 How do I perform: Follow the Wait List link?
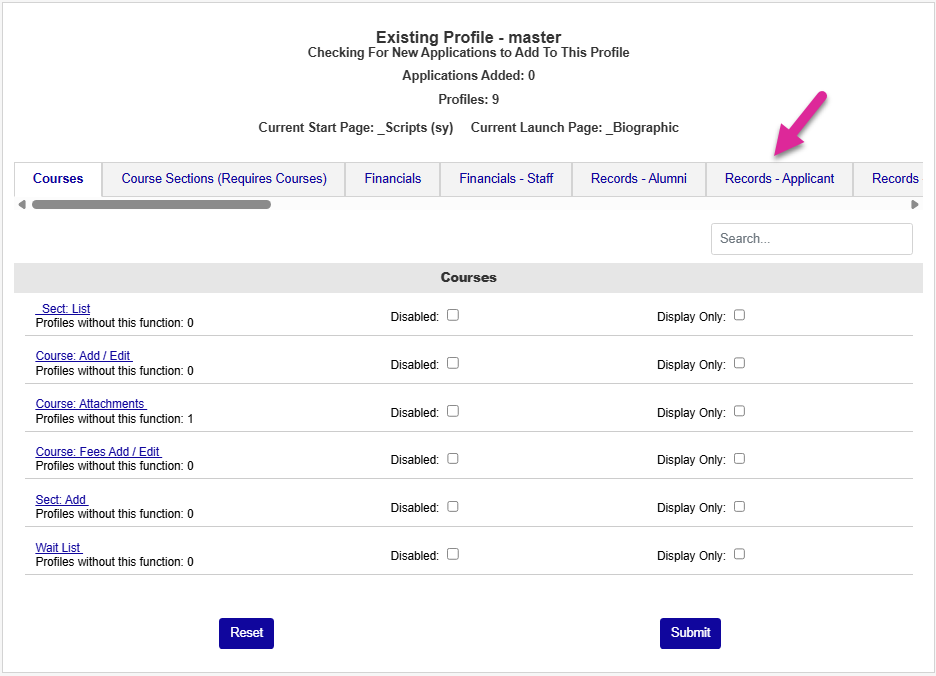click(x=58, y=547)
